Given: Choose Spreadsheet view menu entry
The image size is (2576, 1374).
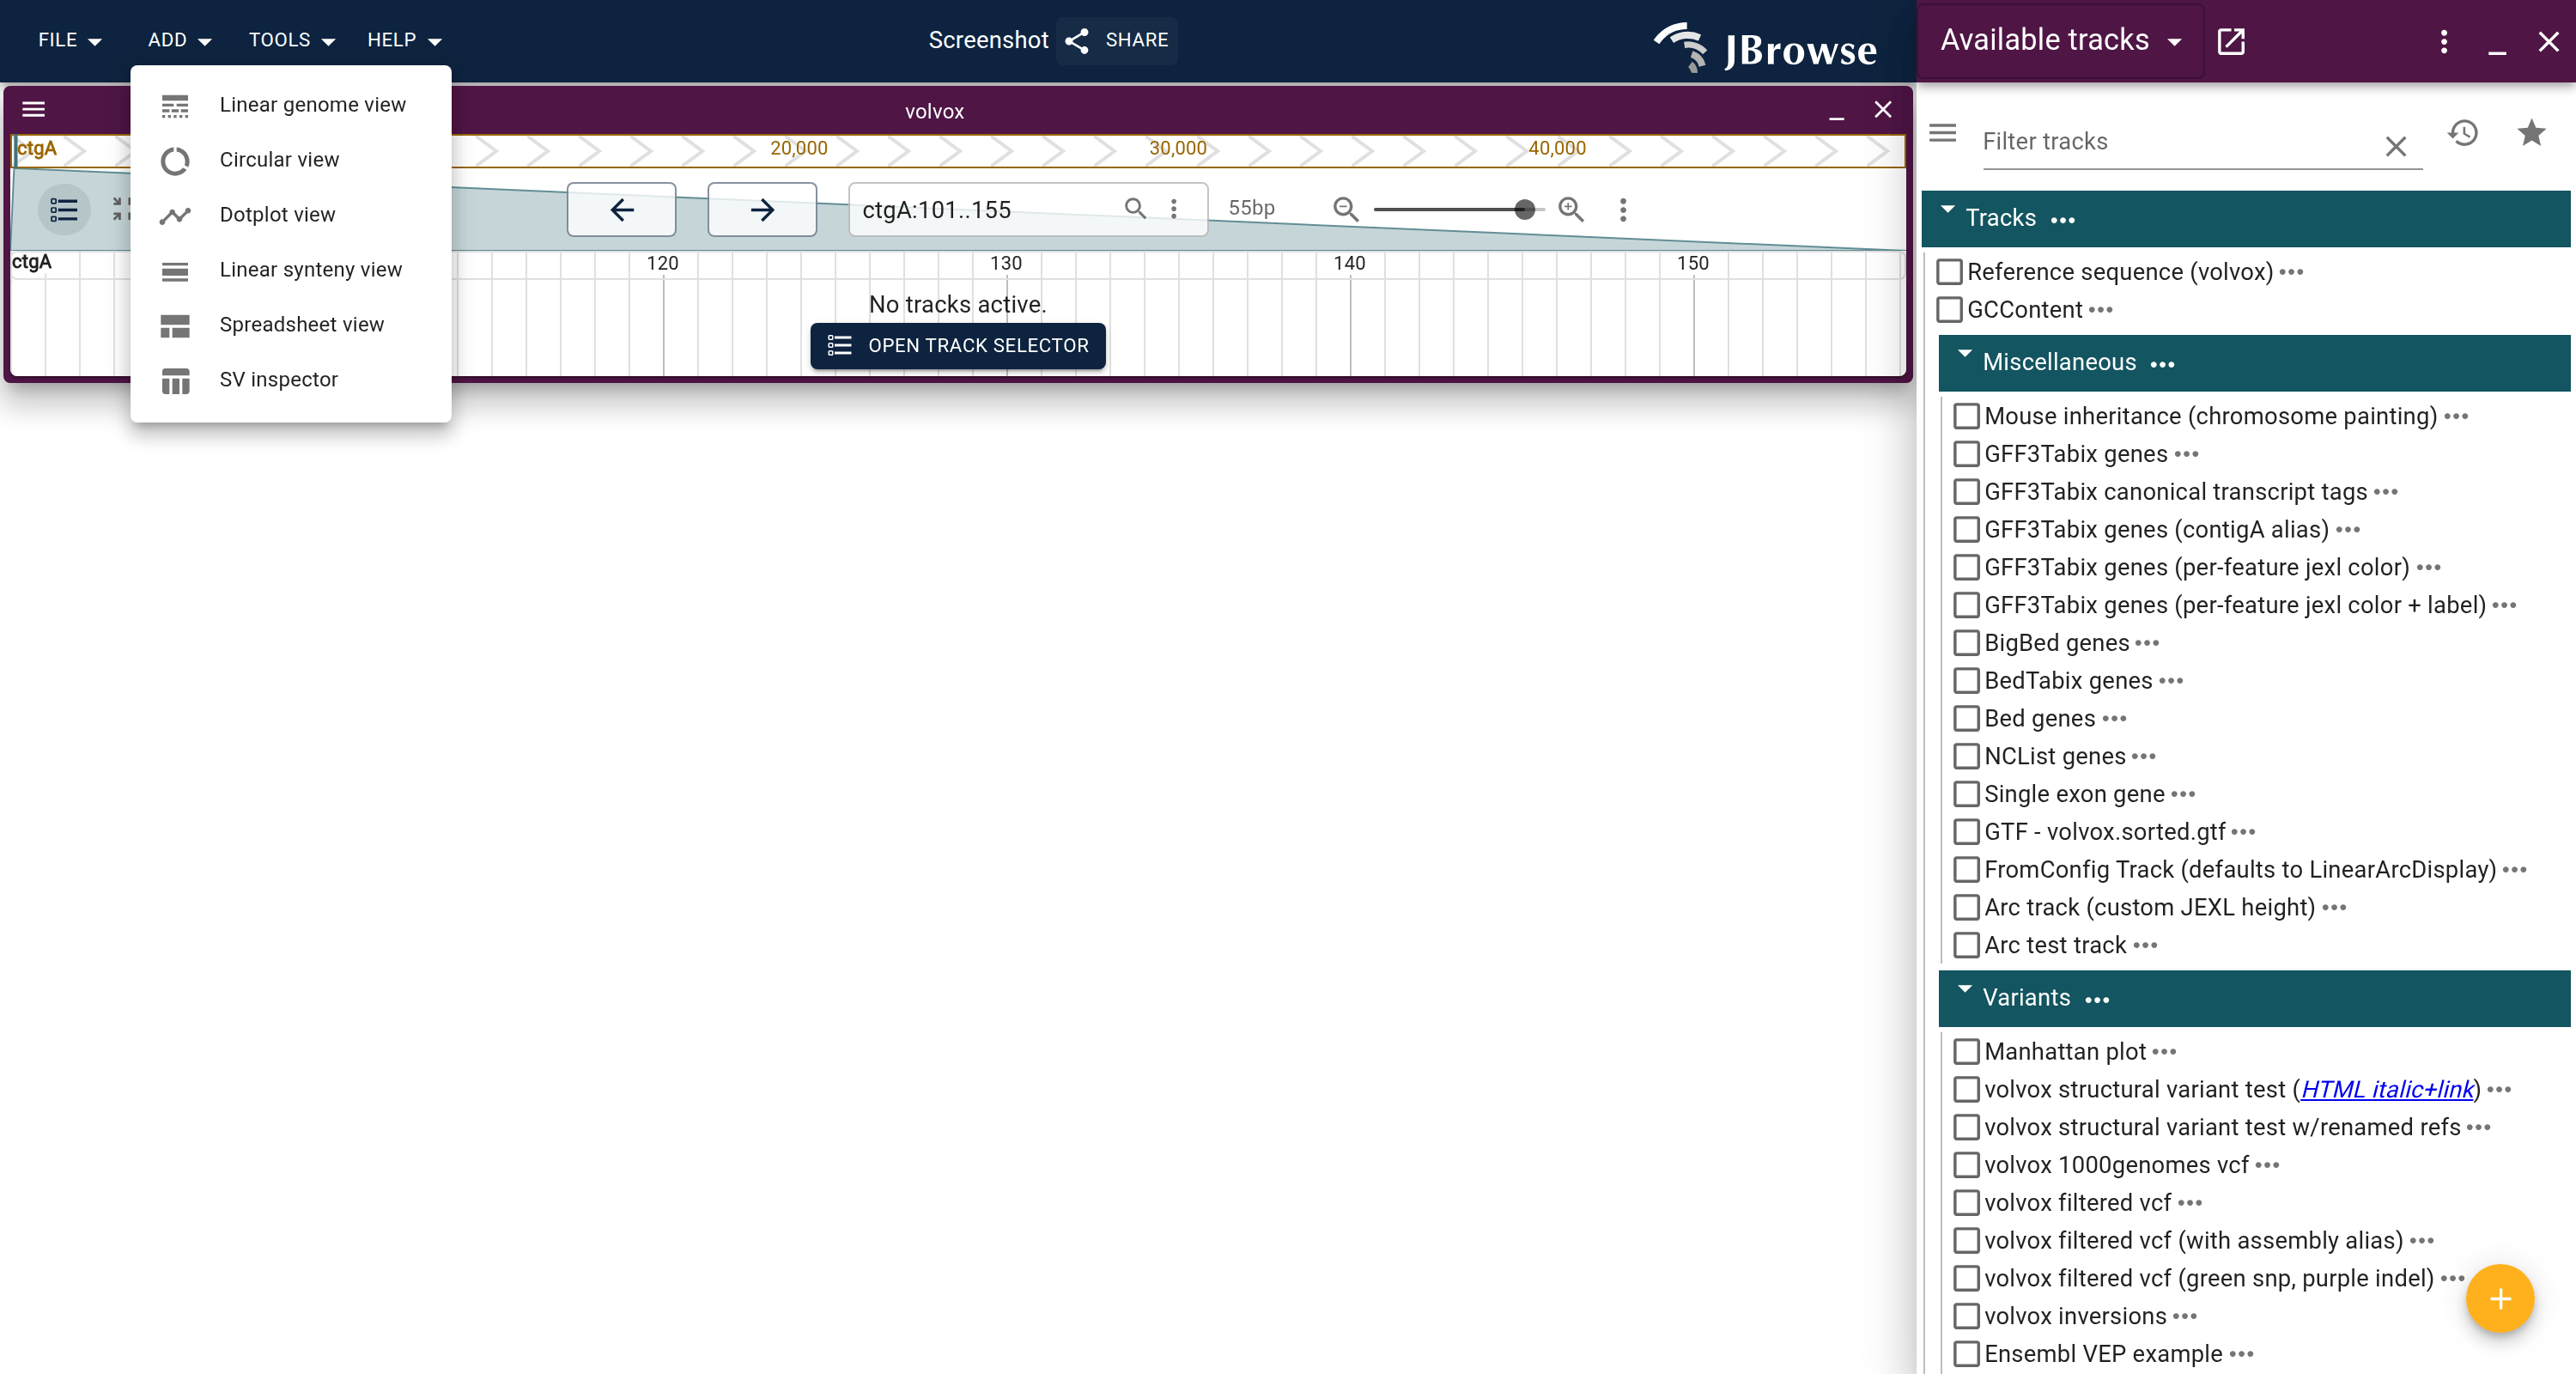Looking at the screenshot, I should coord(290,325).
